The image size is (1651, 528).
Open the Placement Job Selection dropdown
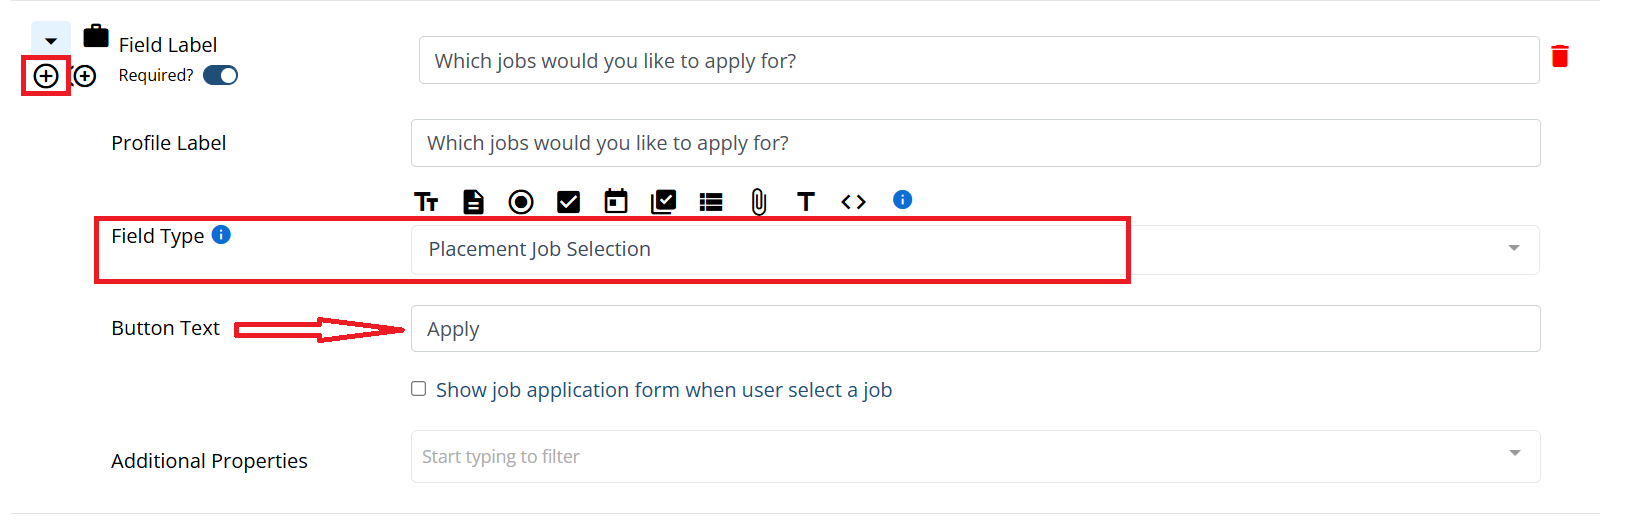[975, 250]
